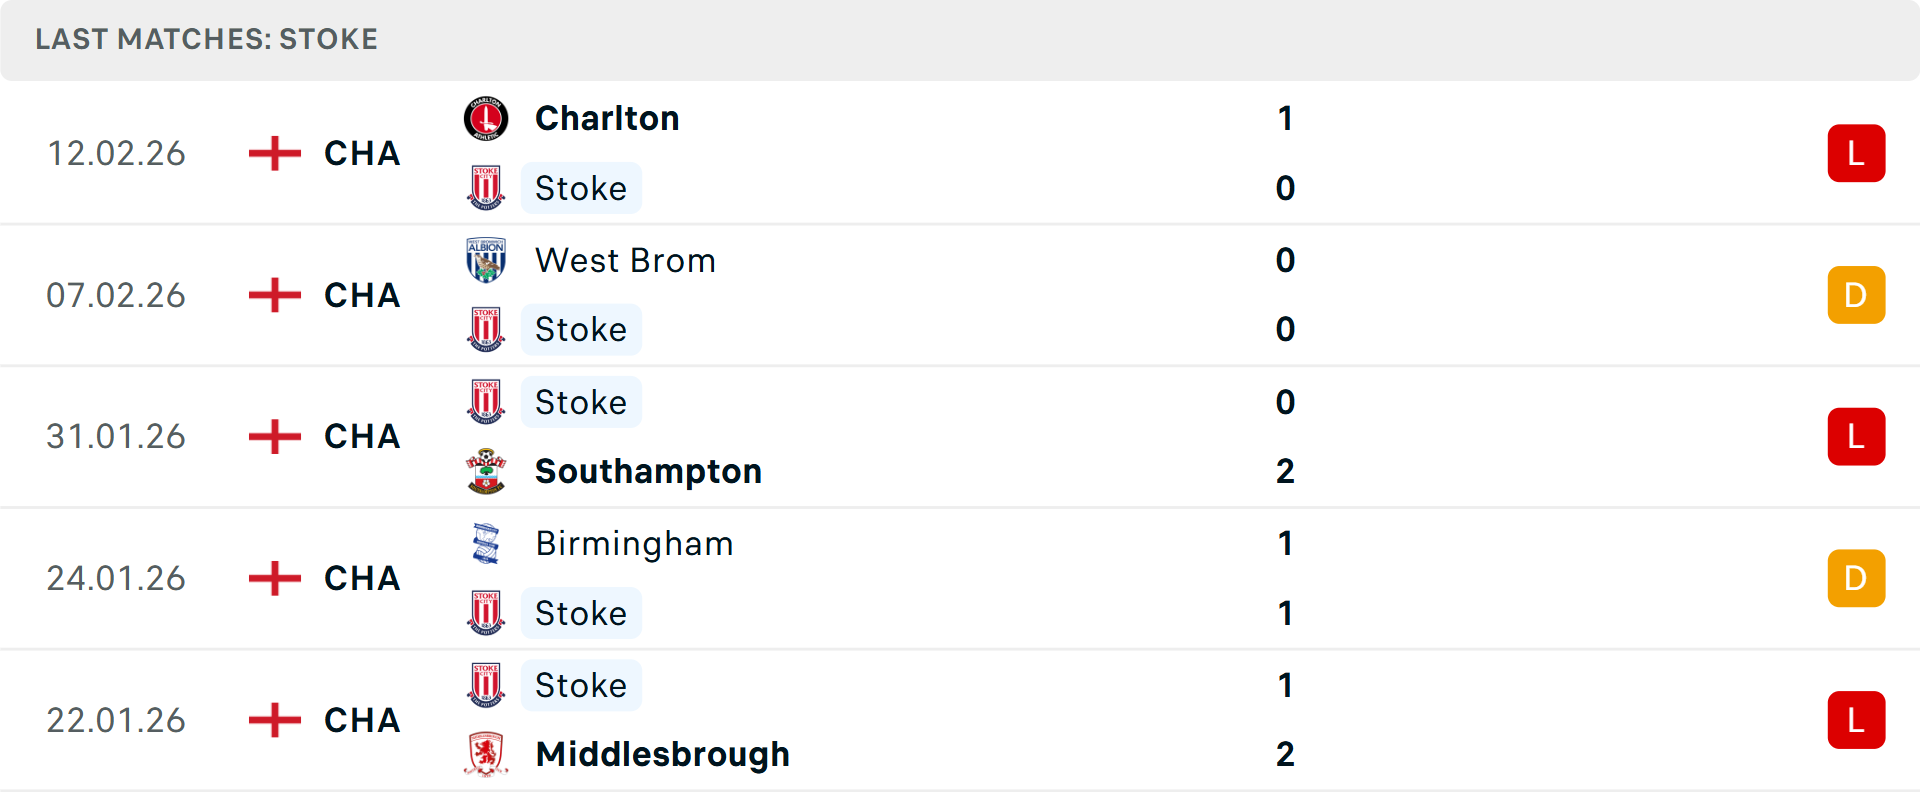Select the L badge on the Southampton defeat
The width and height of the screenshot is (1920, 792).
click(x=1856, y=437)
